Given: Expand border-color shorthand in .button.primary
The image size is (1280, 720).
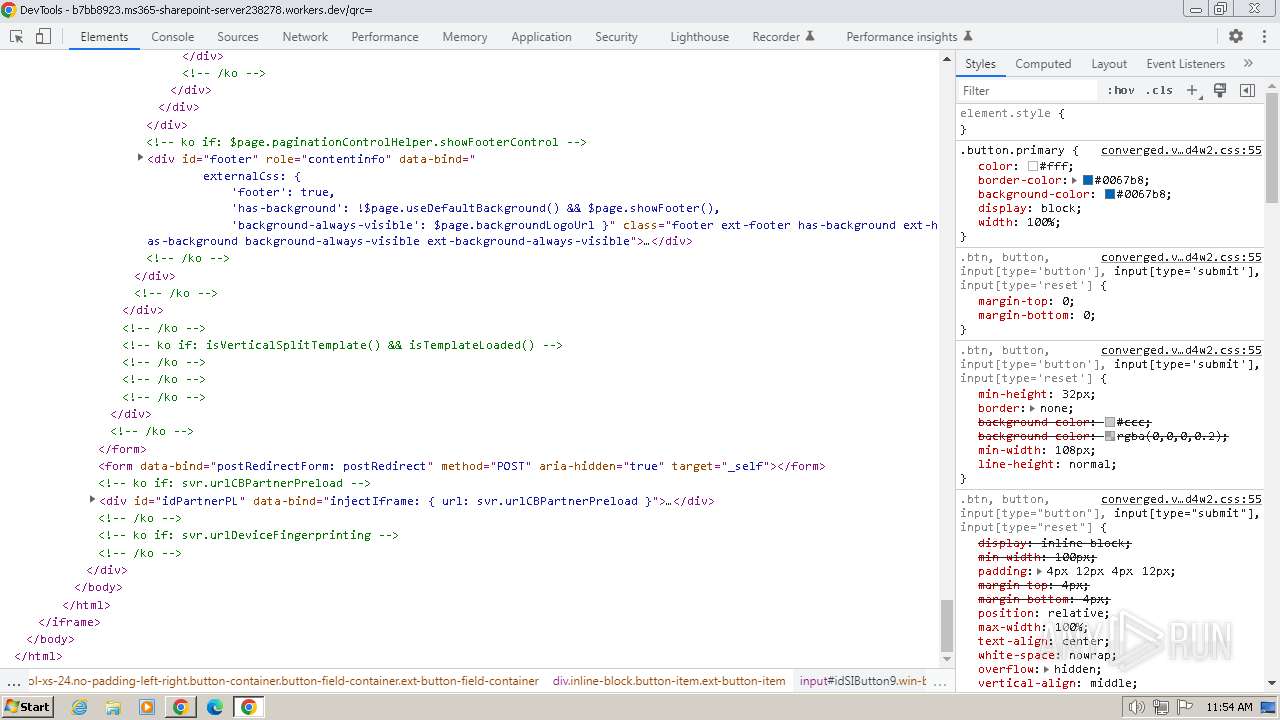Looking at the screenshot, I should [1074, 180].
